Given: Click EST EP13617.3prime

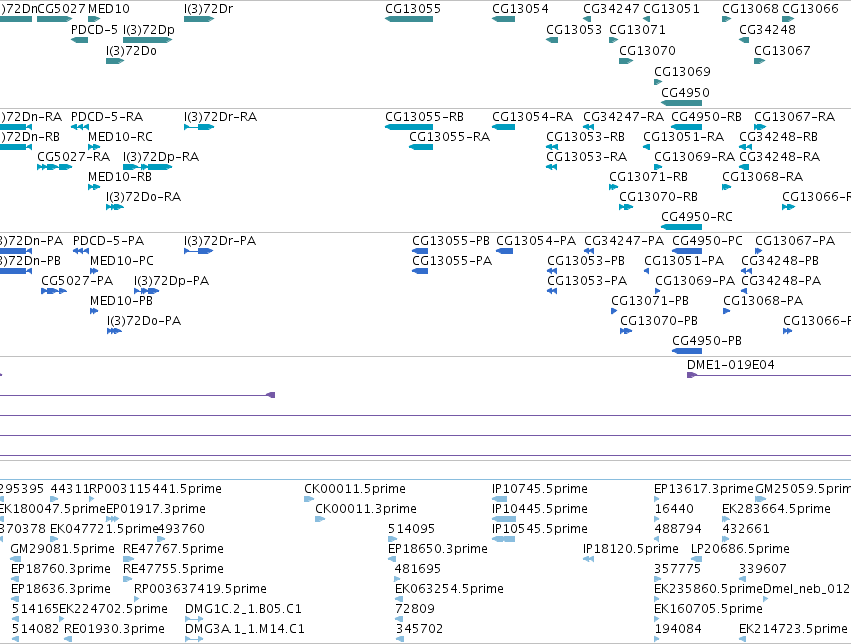Looking at the screenshot, I should tap(703, 489).
